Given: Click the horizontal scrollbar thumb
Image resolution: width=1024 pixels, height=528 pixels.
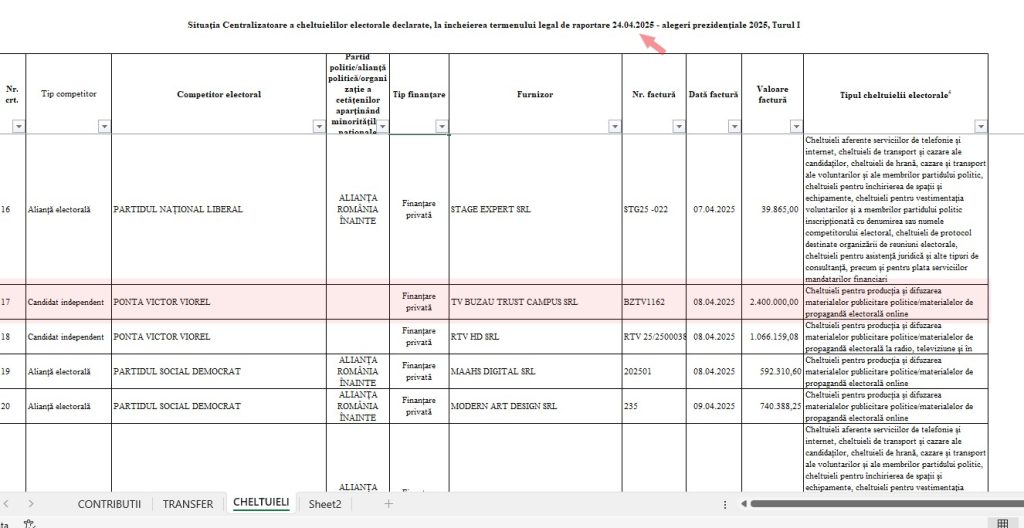Looking at the screenshot, I should [x=887, y=504].
